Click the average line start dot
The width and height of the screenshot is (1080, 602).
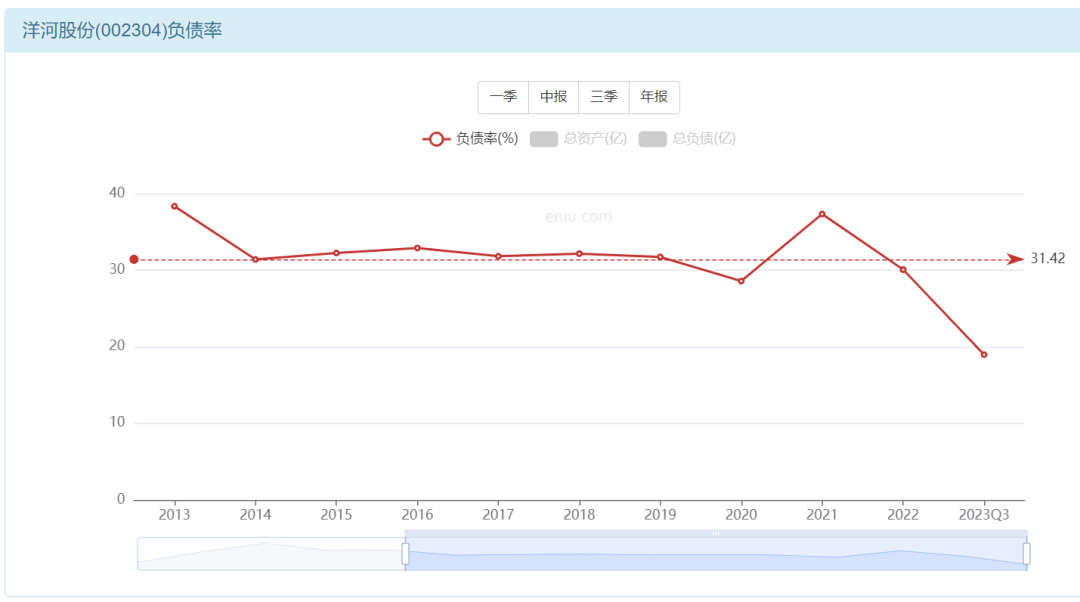click(x=134, y=260)
